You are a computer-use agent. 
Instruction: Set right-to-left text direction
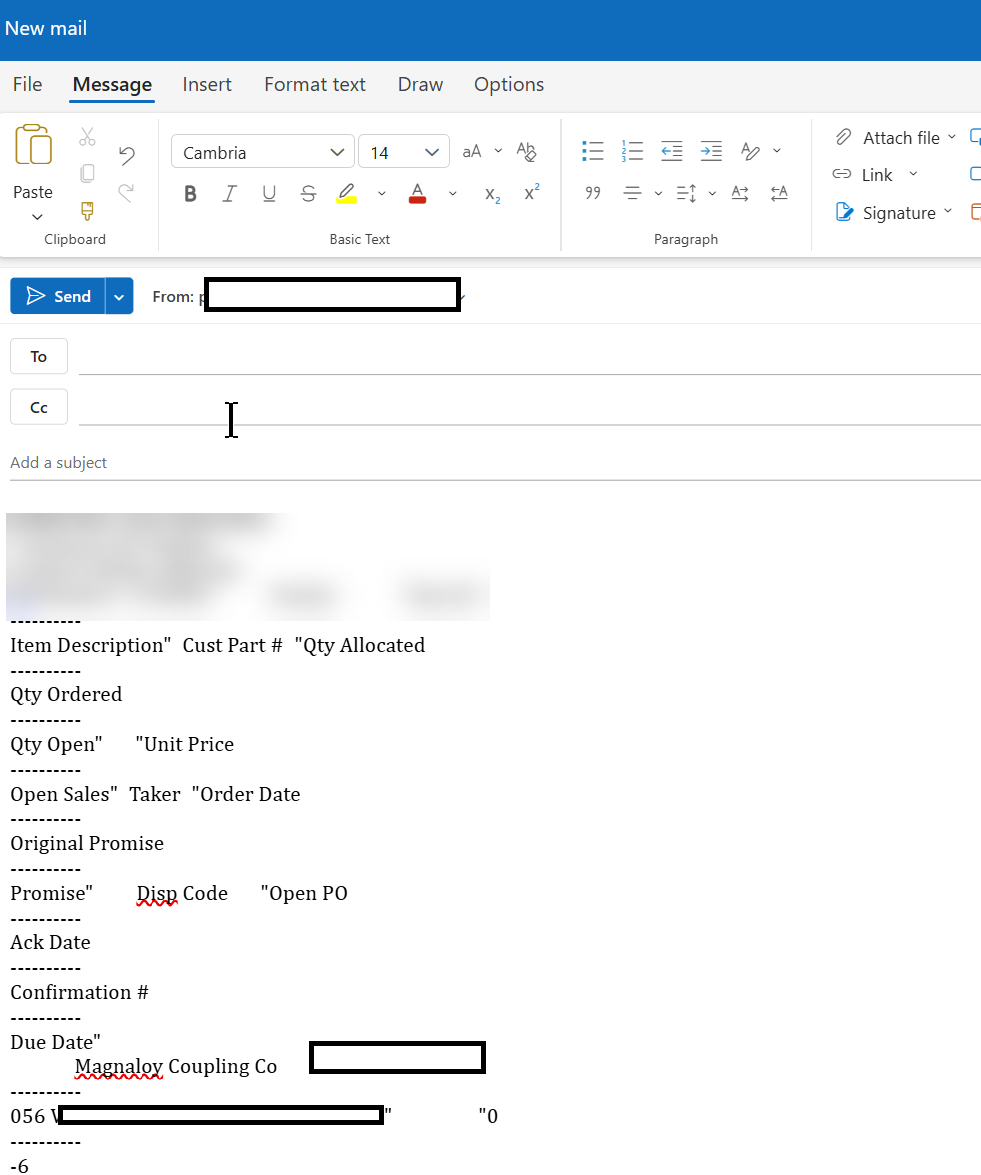(x=779, y=193)
